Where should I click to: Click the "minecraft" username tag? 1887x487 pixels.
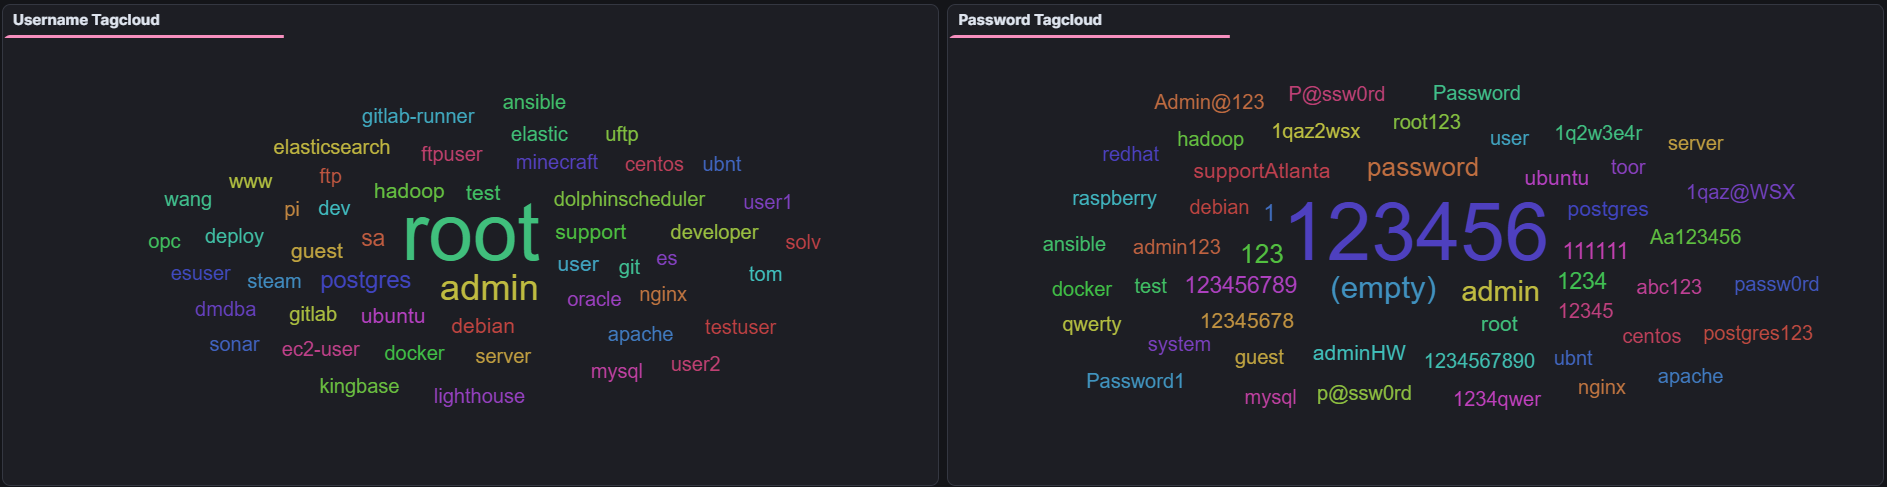pyautogui.click(x=556, y=162)
